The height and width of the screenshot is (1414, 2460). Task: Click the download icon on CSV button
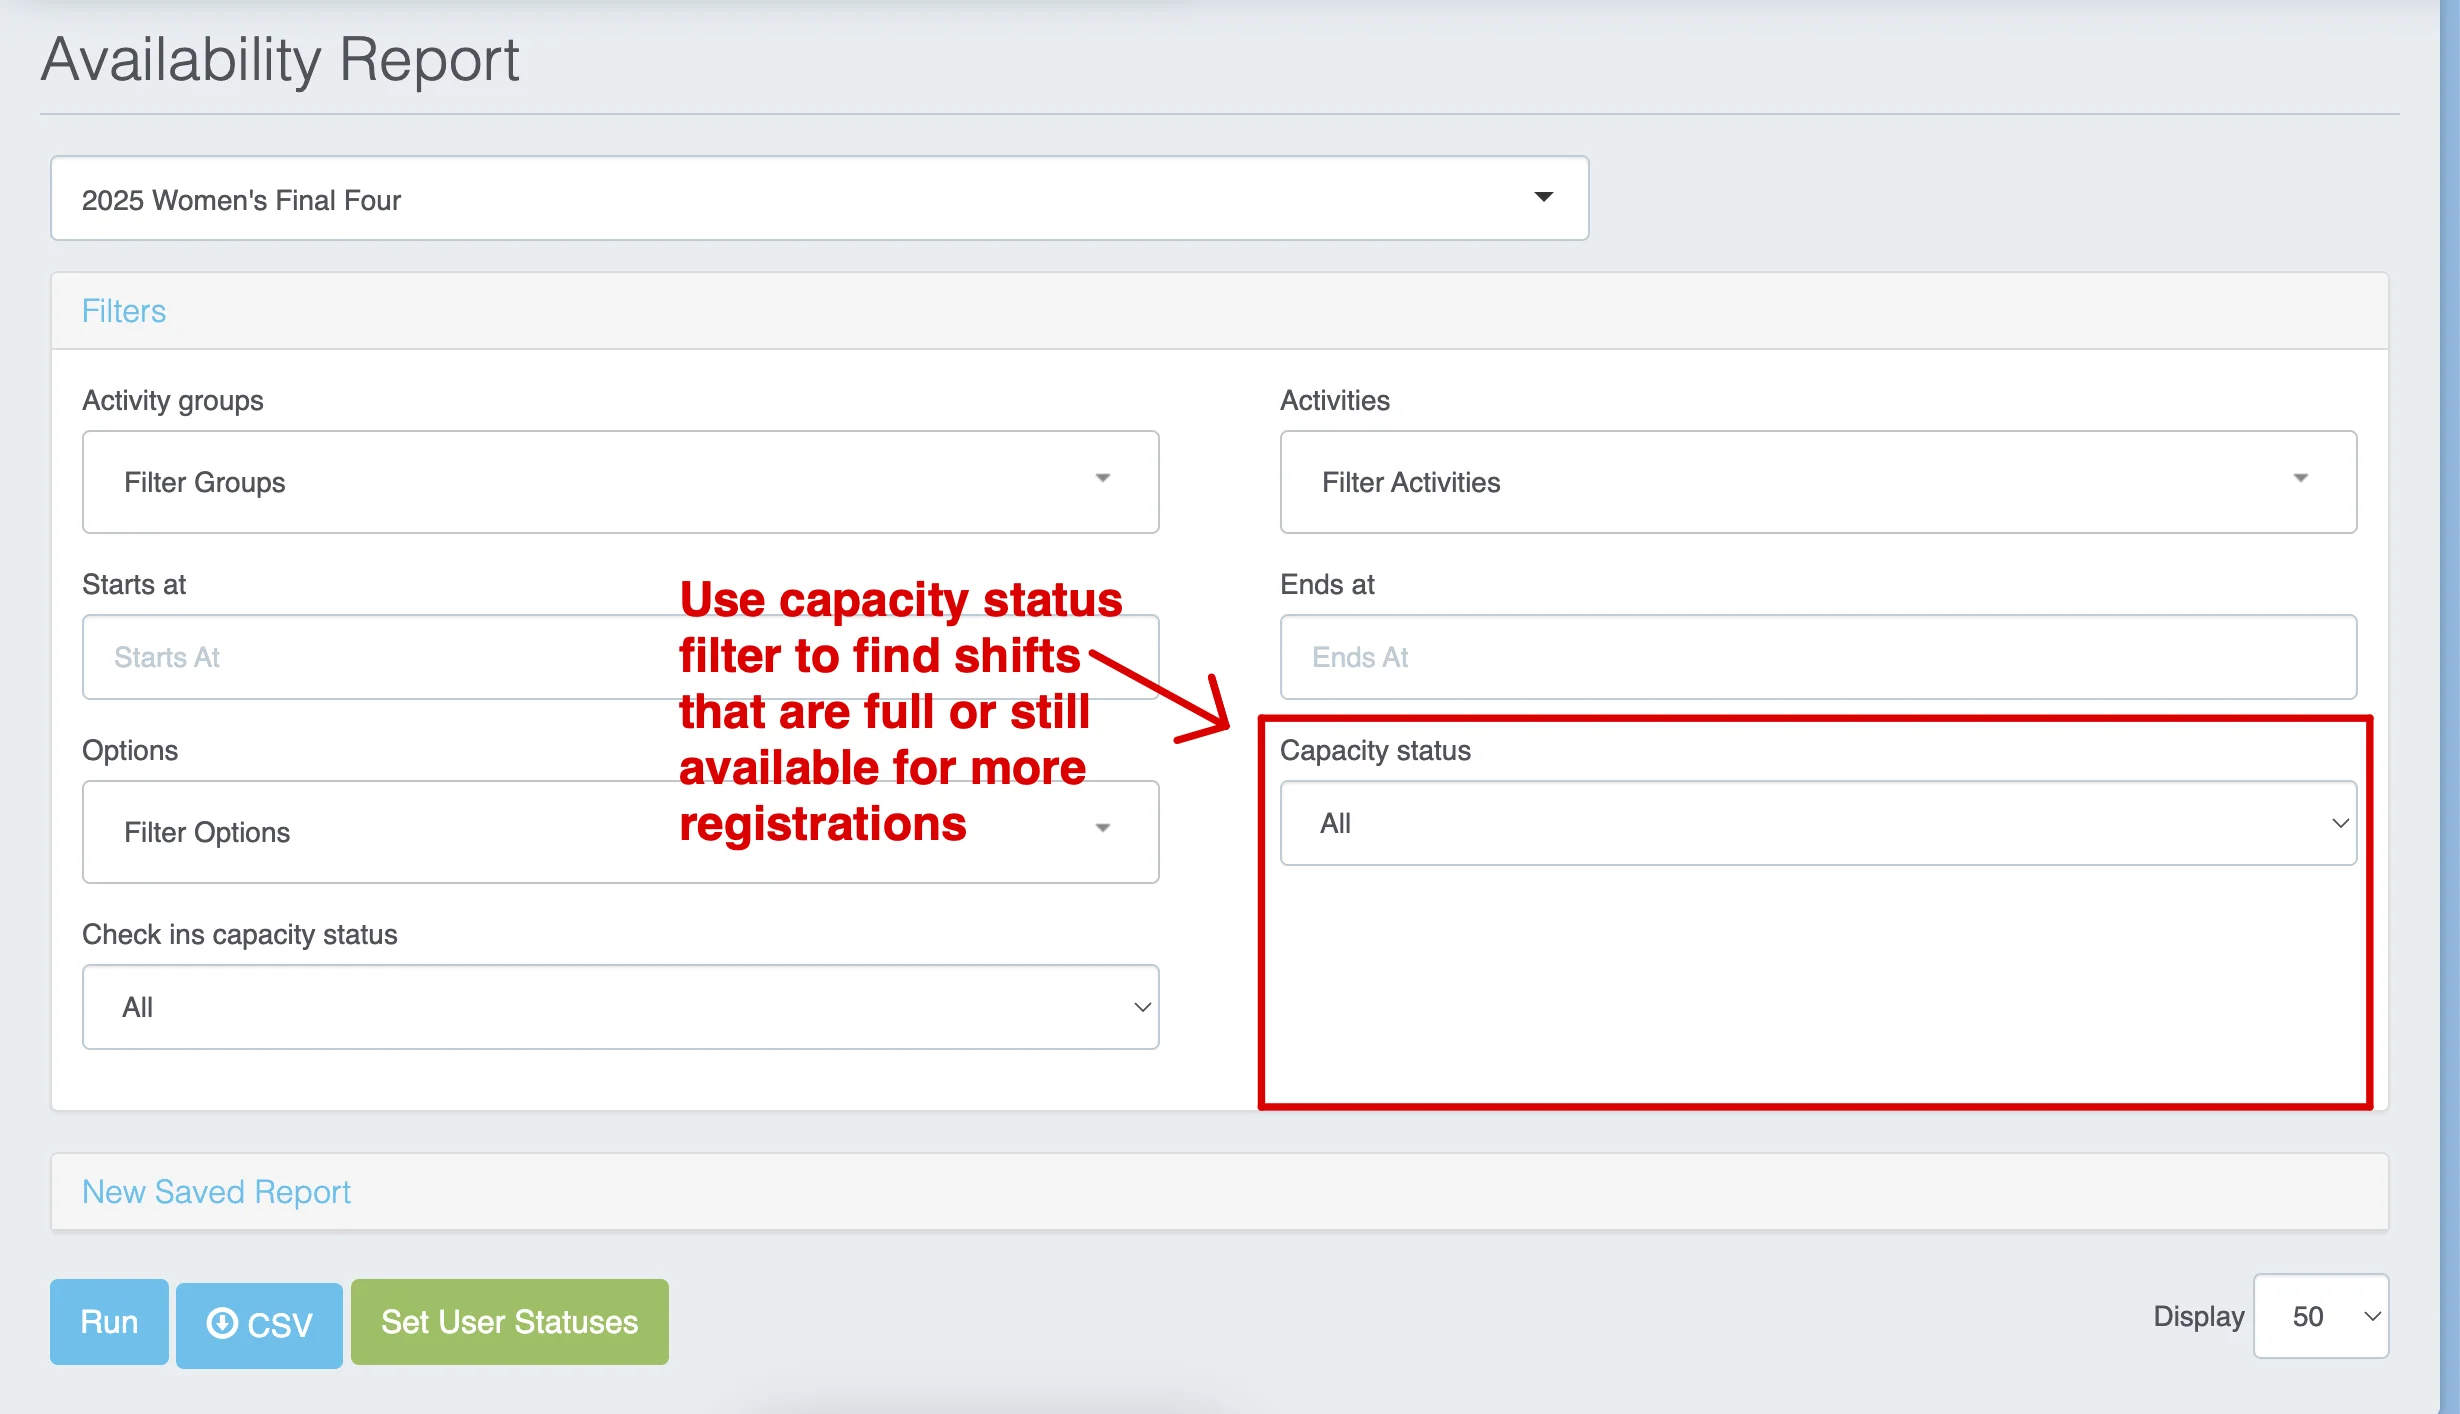(222, 1324)
